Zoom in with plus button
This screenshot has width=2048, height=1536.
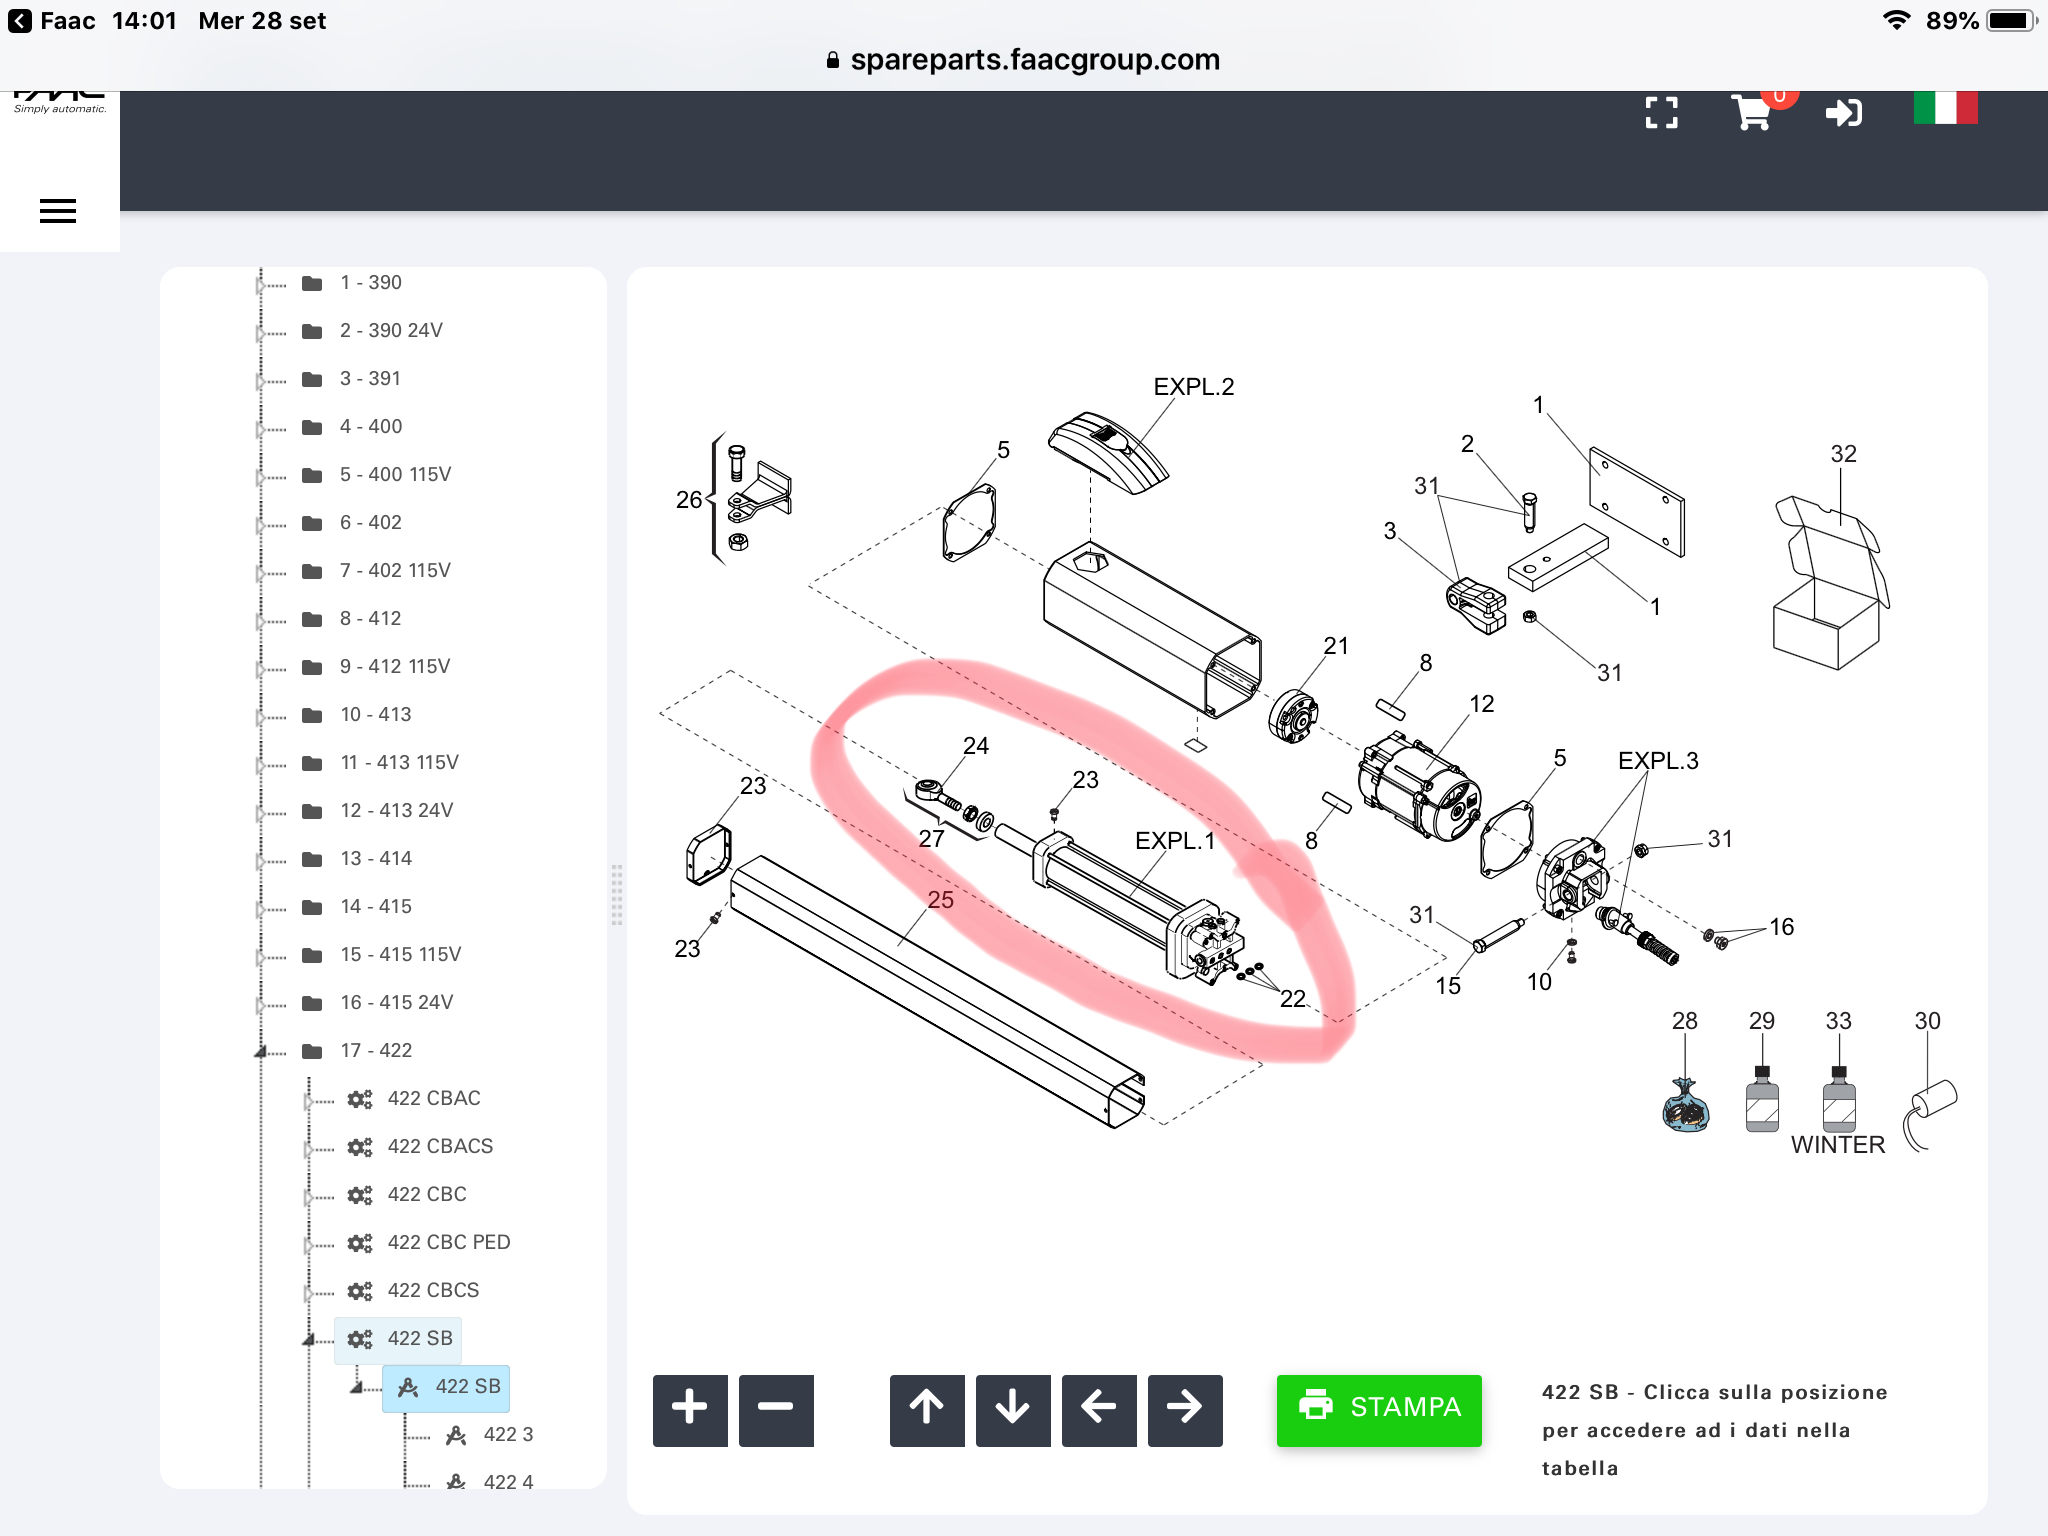coord(690,1410)
